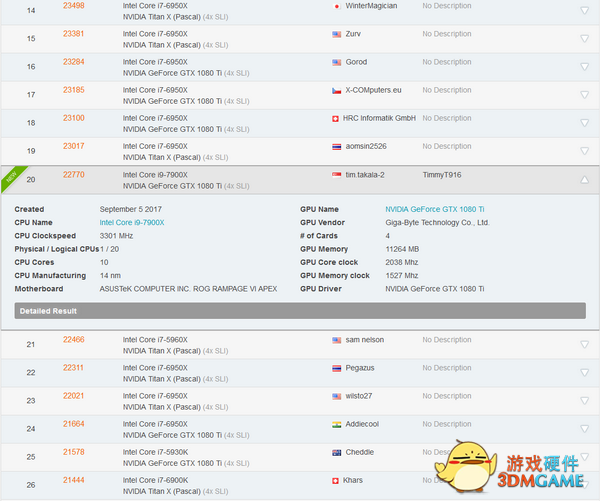The height and width of the screenshot is (501, 600).
Task: Click score 23498
Action: pyautogui.click(x=73, y=6)
